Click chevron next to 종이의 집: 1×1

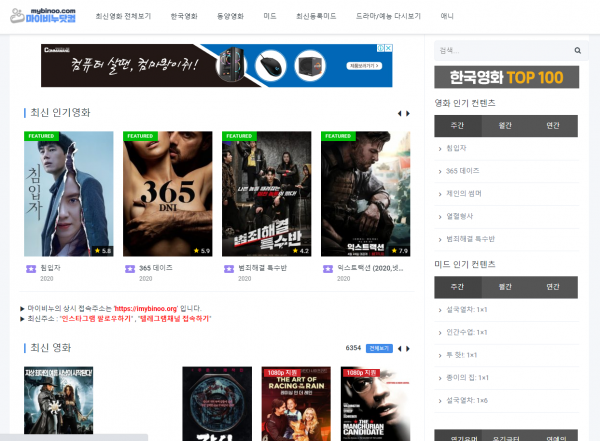440,378
